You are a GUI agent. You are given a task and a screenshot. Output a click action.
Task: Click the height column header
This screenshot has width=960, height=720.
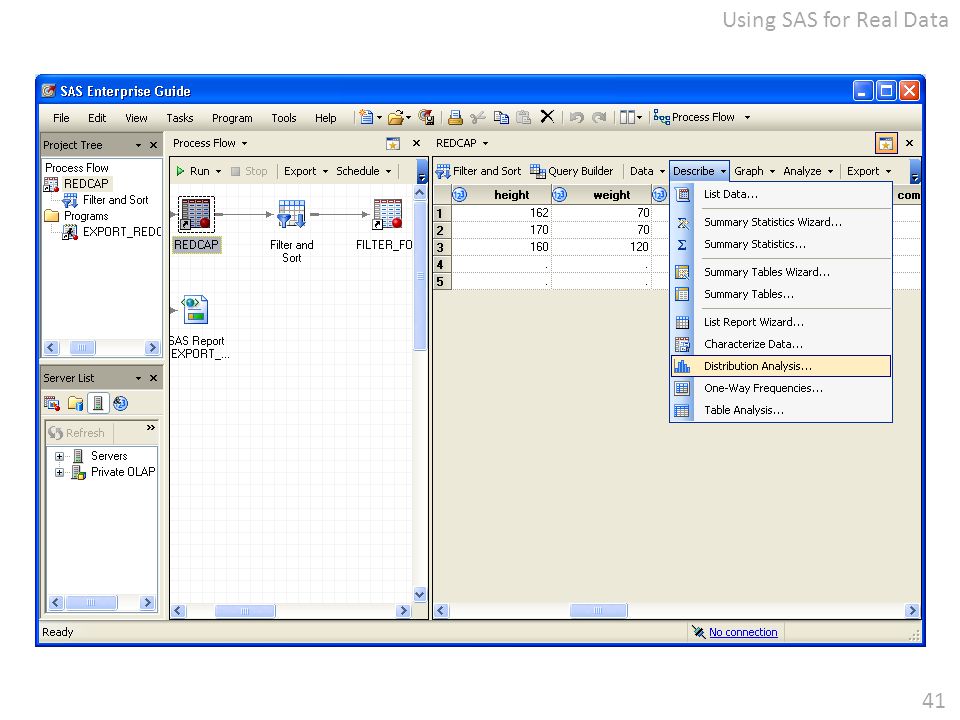pyautogui.click(x=503, y=195)
